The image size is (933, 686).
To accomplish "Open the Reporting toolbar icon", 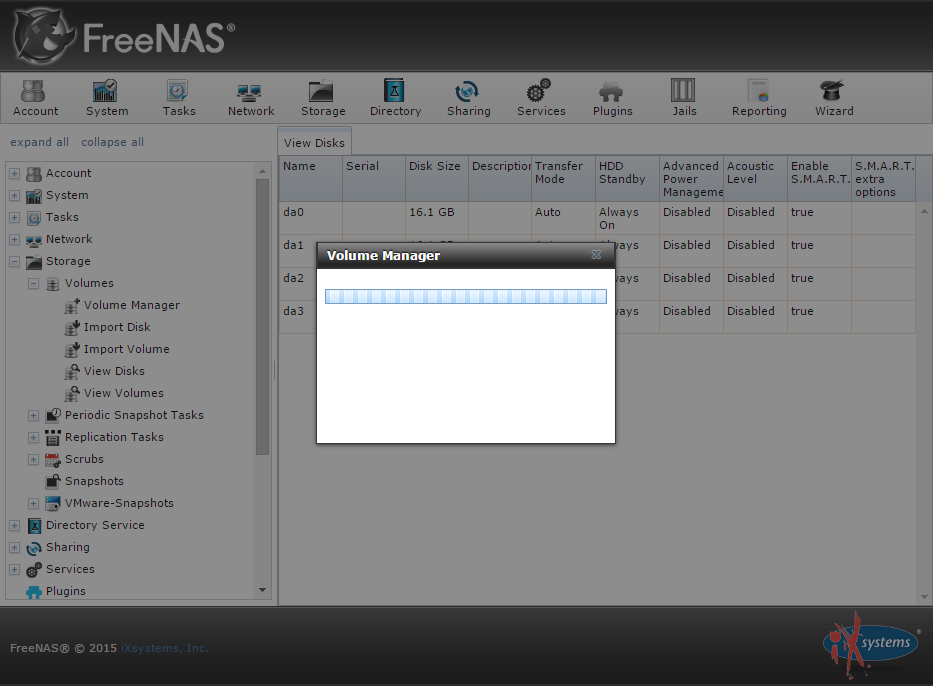I will coord(758,98).
